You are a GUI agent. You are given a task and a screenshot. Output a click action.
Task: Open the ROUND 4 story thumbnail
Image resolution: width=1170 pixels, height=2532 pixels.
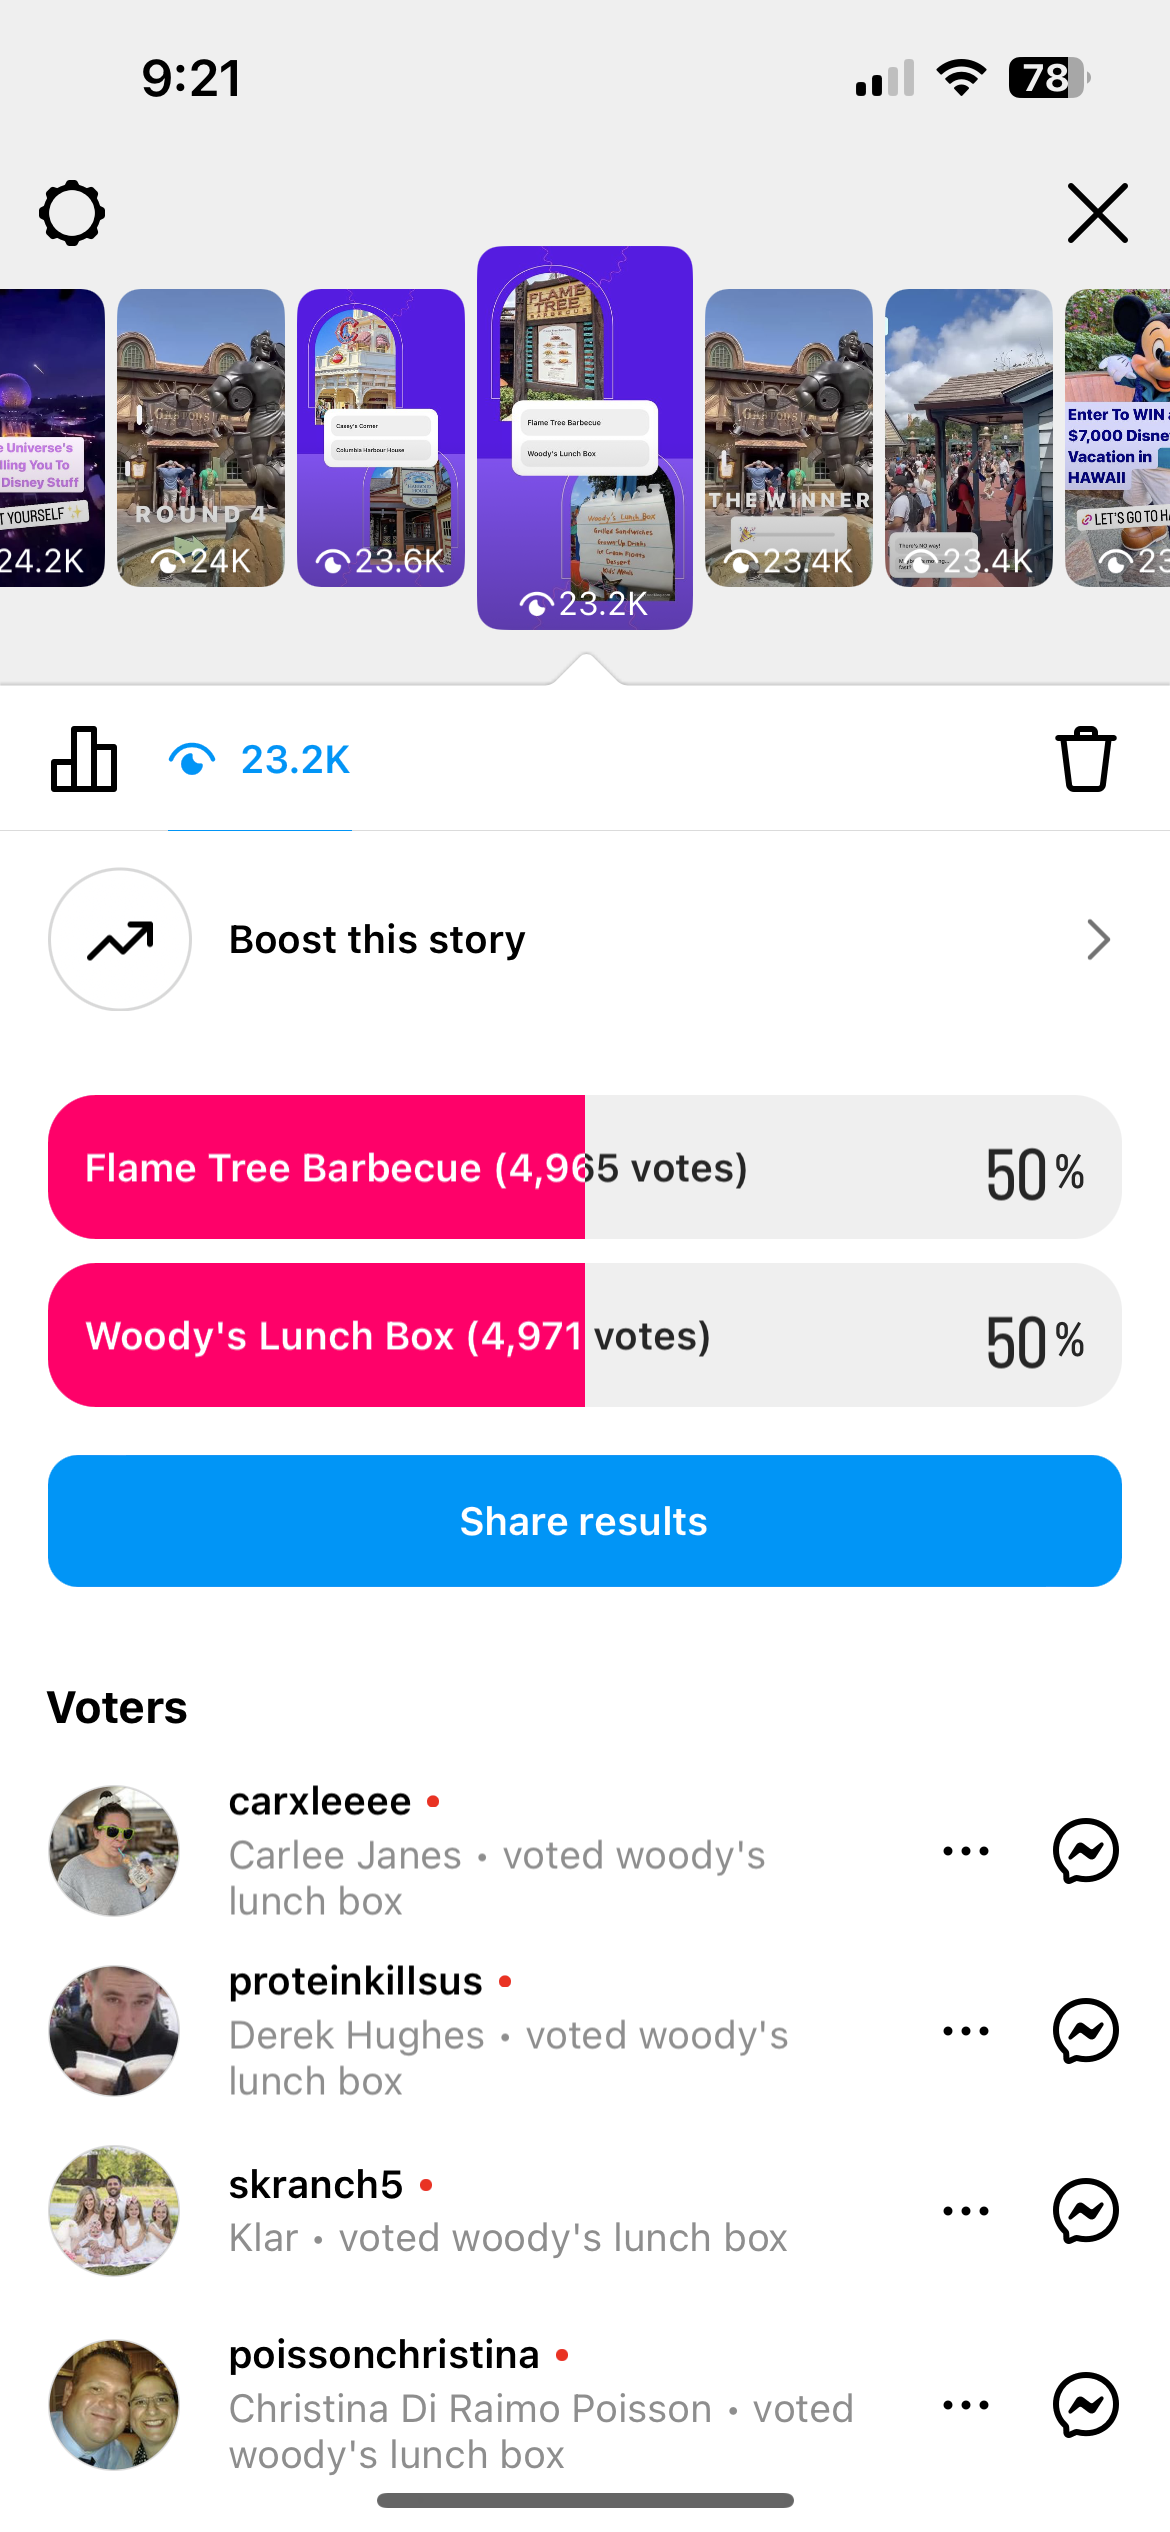(201, 438)
